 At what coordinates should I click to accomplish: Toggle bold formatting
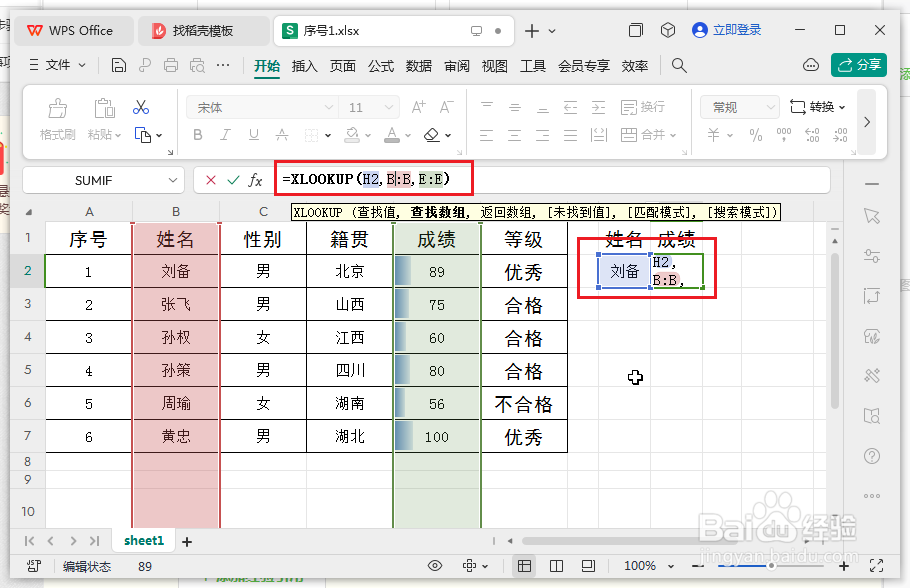[197, 135]
